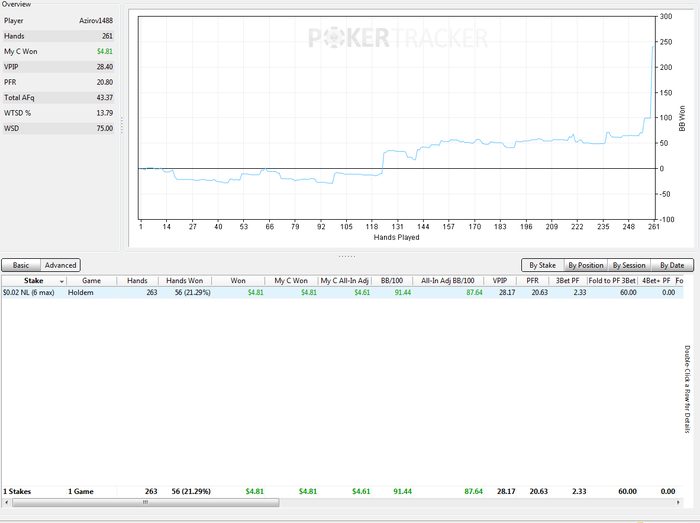Select the By Session view

(x=629, y=265)
